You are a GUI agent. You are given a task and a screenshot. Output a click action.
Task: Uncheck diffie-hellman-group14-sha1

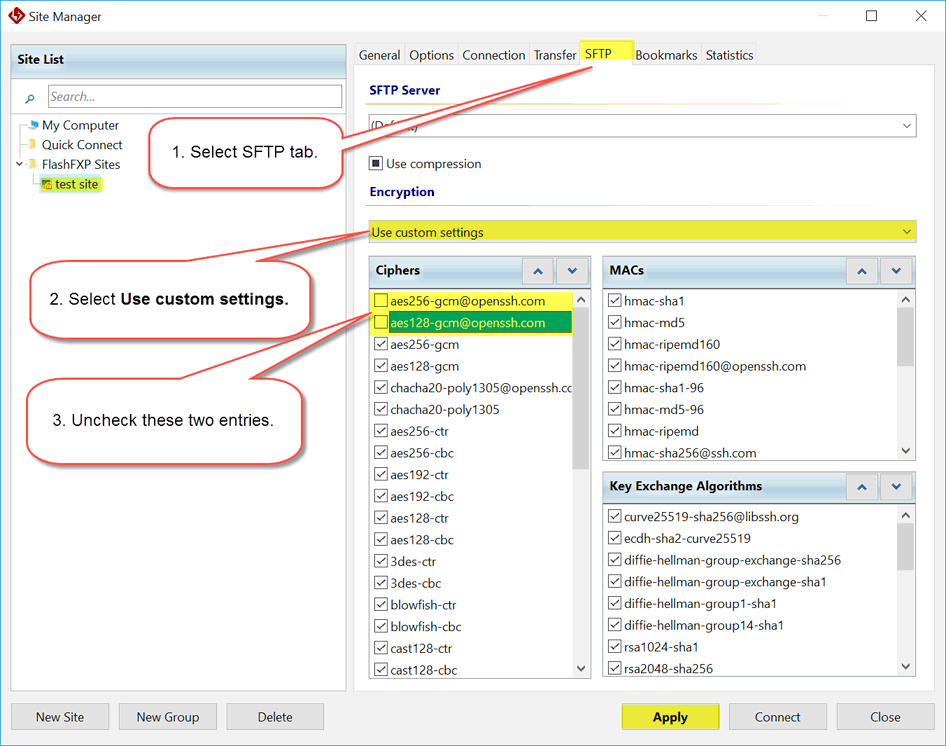click(x=615, y=625)
